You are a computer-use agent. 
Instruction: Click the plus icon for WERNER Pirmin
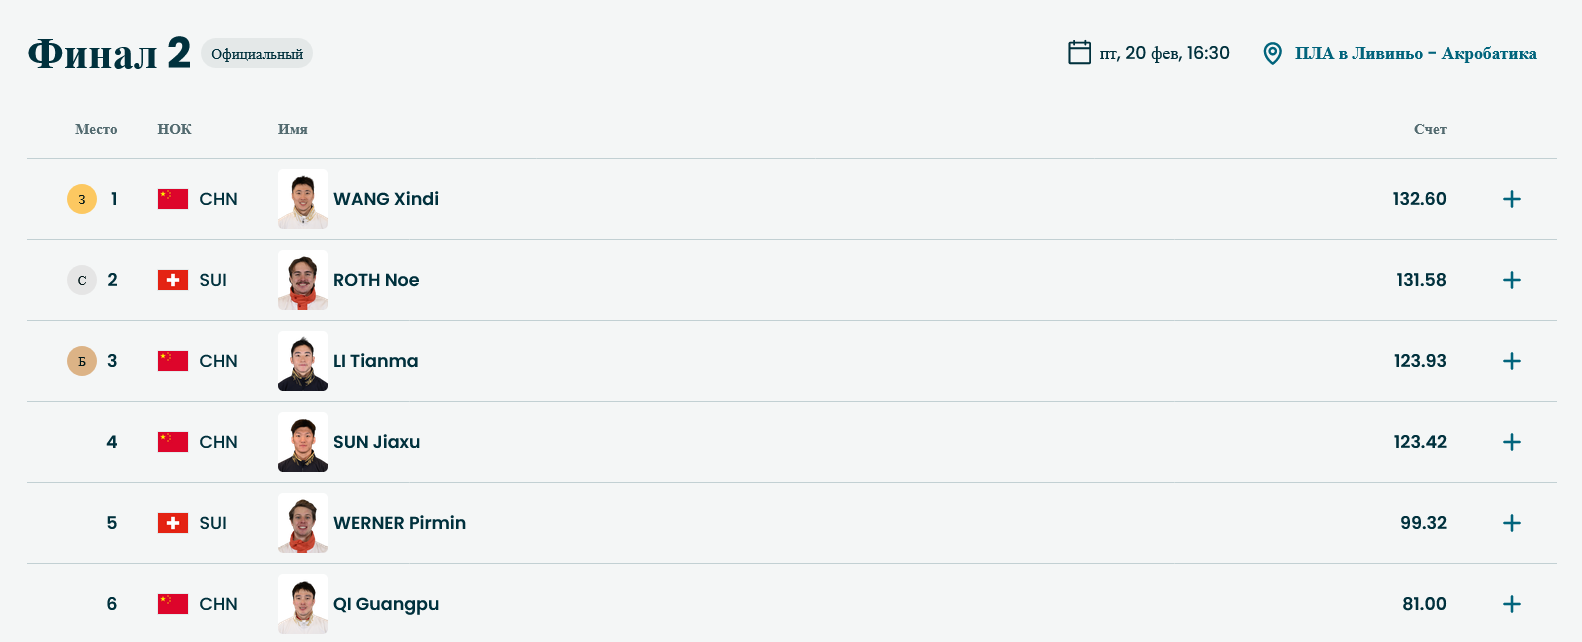1511,523
